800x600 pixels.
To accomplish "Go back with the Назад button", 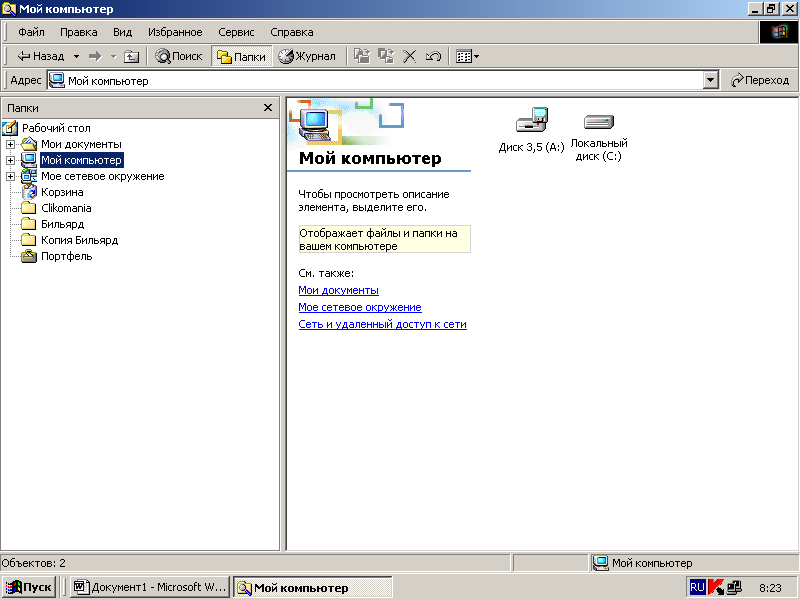I will coord(41,56).
